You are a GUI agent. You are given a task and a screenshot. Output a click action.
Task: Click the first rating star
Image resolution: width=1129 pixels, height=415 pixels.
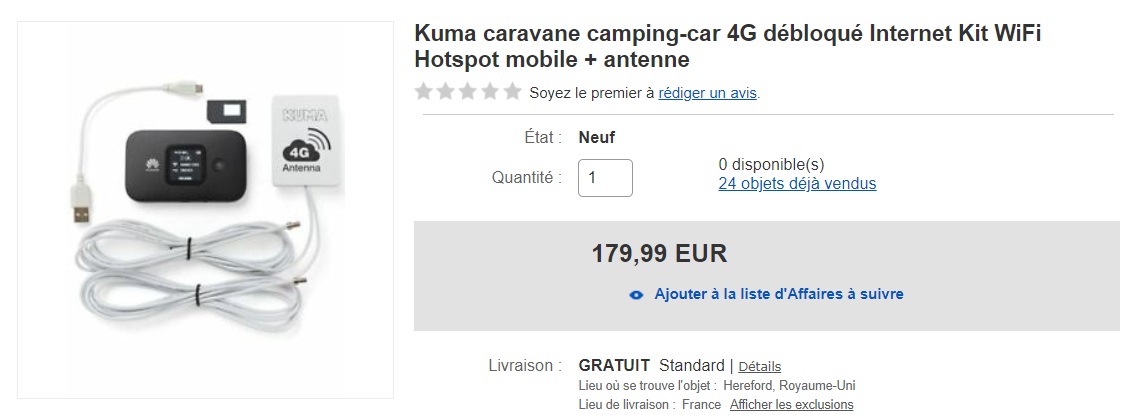pyautogui.click(x=424, y=92)
